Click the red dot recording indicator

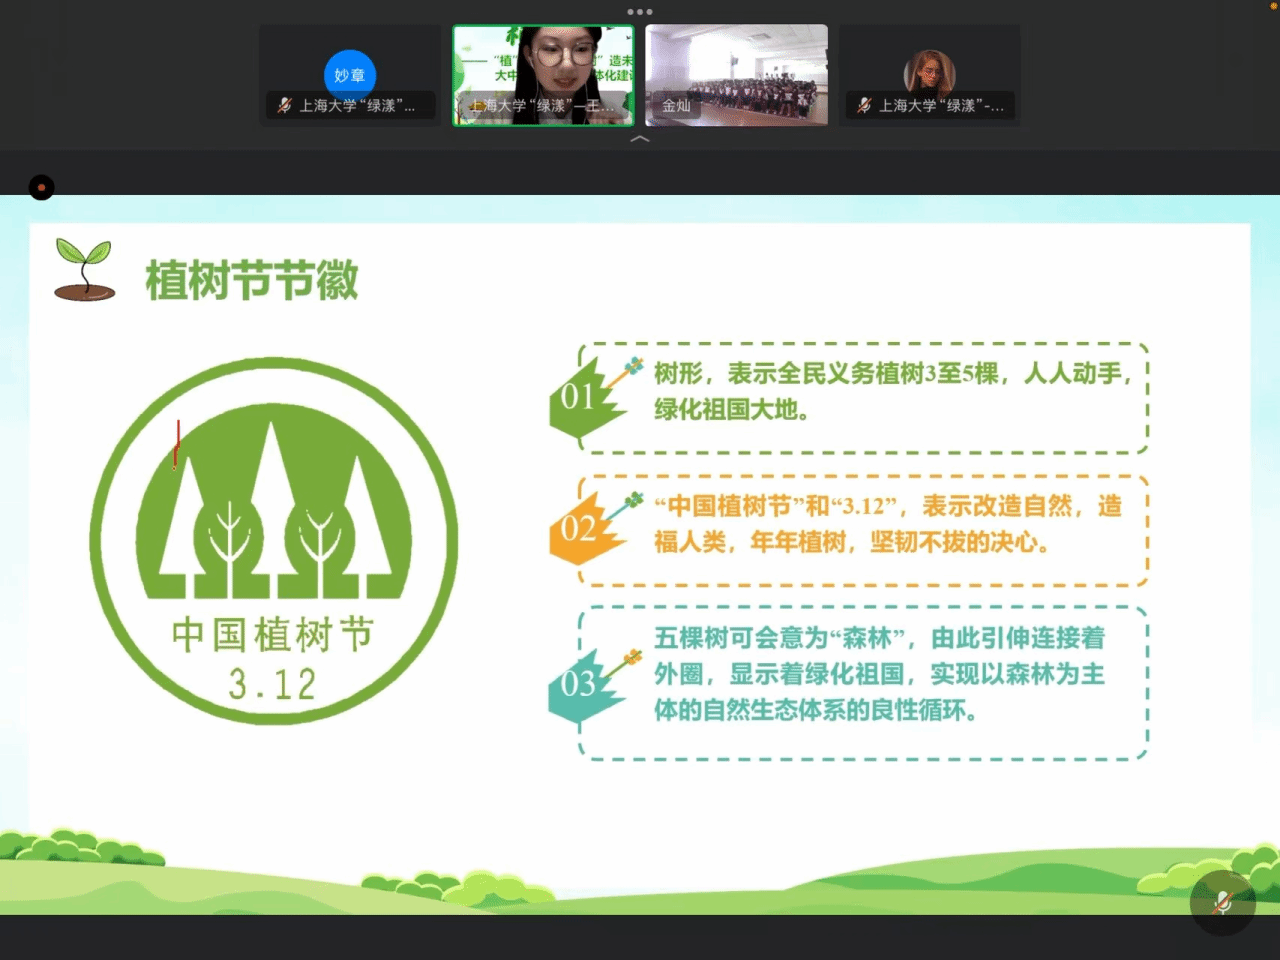(x=41, y=188)
